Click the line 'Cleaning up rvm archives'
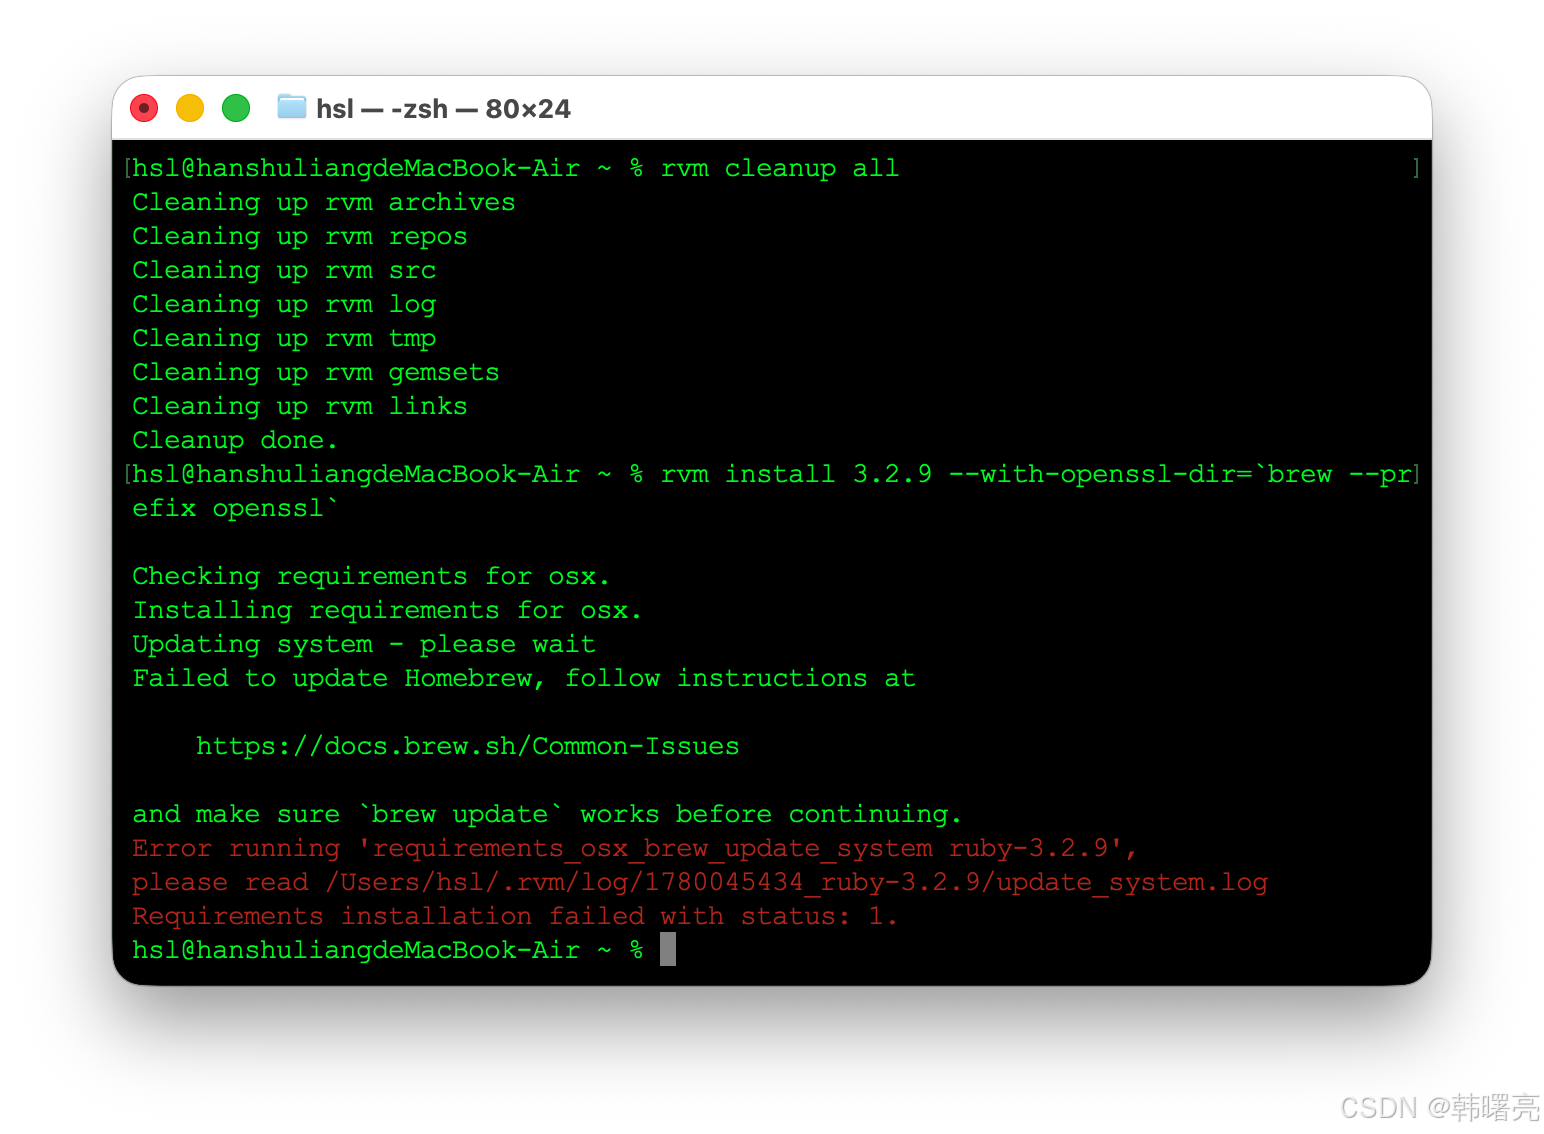 point(324,202)
